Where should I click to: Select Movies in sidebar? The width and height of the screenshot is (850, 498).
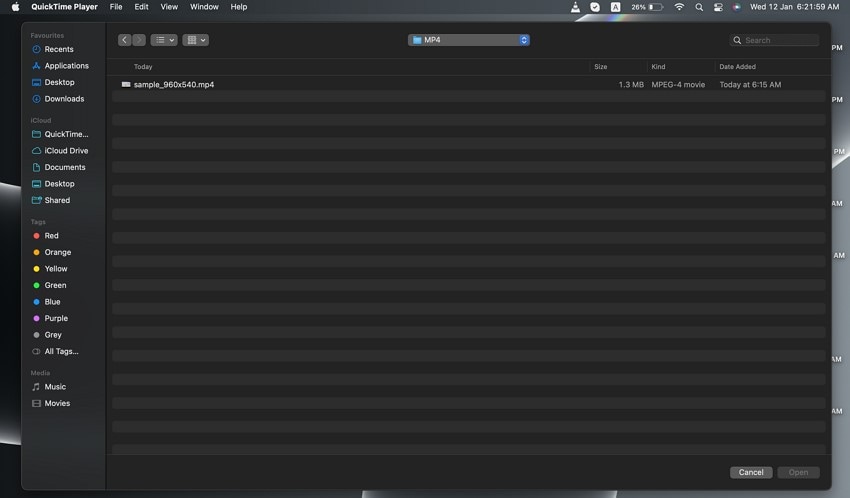tap(57, 403)
